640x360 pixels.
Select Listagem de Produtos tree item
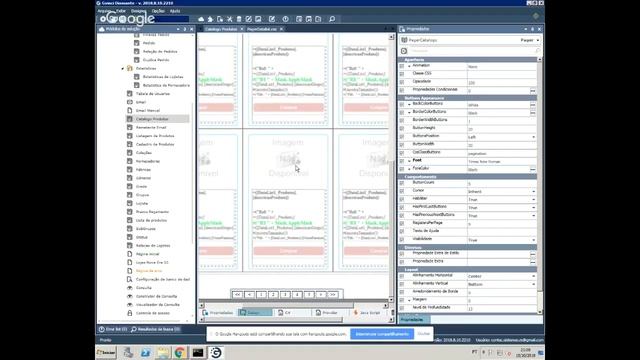pyautogui.click(x=155, y=136)
